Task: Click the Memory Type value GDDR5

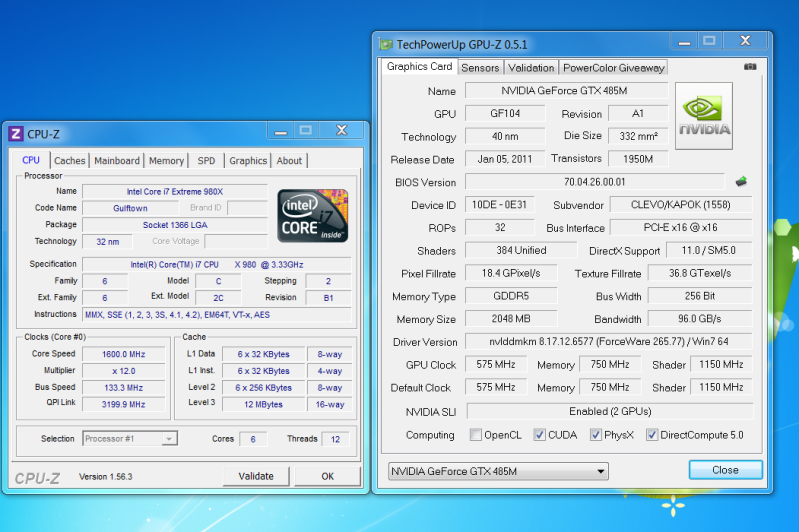Action: point(511,296)
